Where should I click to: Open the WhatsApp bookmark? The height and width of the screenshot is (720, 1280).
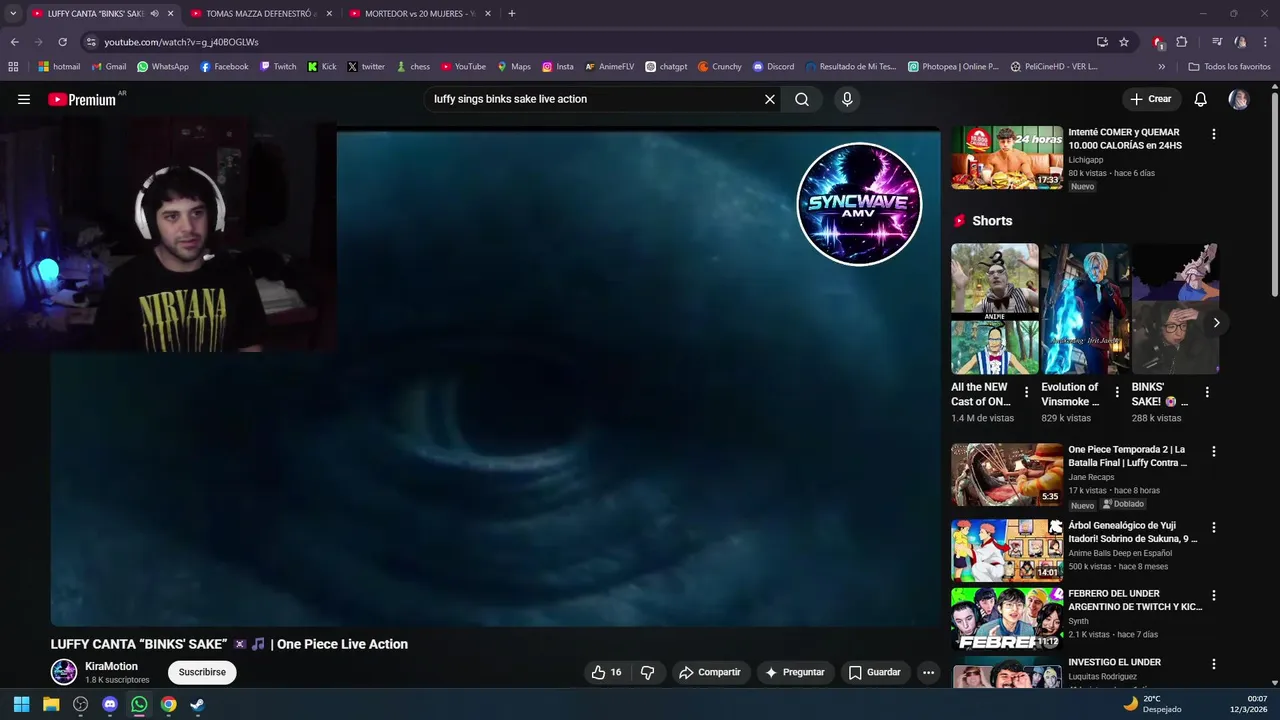pyautogui.click(x=162, y=67)
